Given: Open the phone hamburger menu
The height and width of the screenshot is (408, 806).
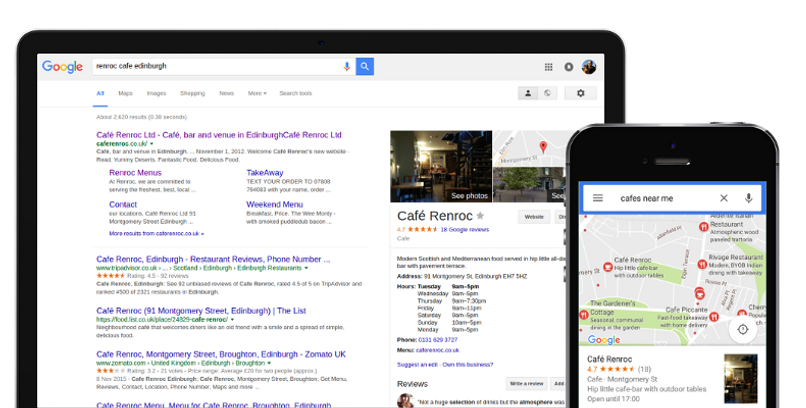Looking at the screenshot, I should (598, 198).
